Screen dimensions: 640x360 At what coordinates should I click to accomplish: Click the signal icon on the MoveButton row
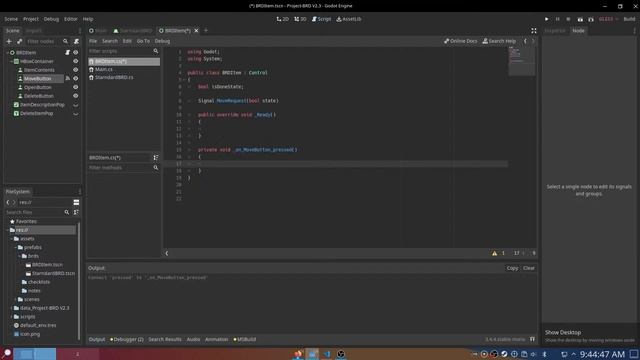67,78
